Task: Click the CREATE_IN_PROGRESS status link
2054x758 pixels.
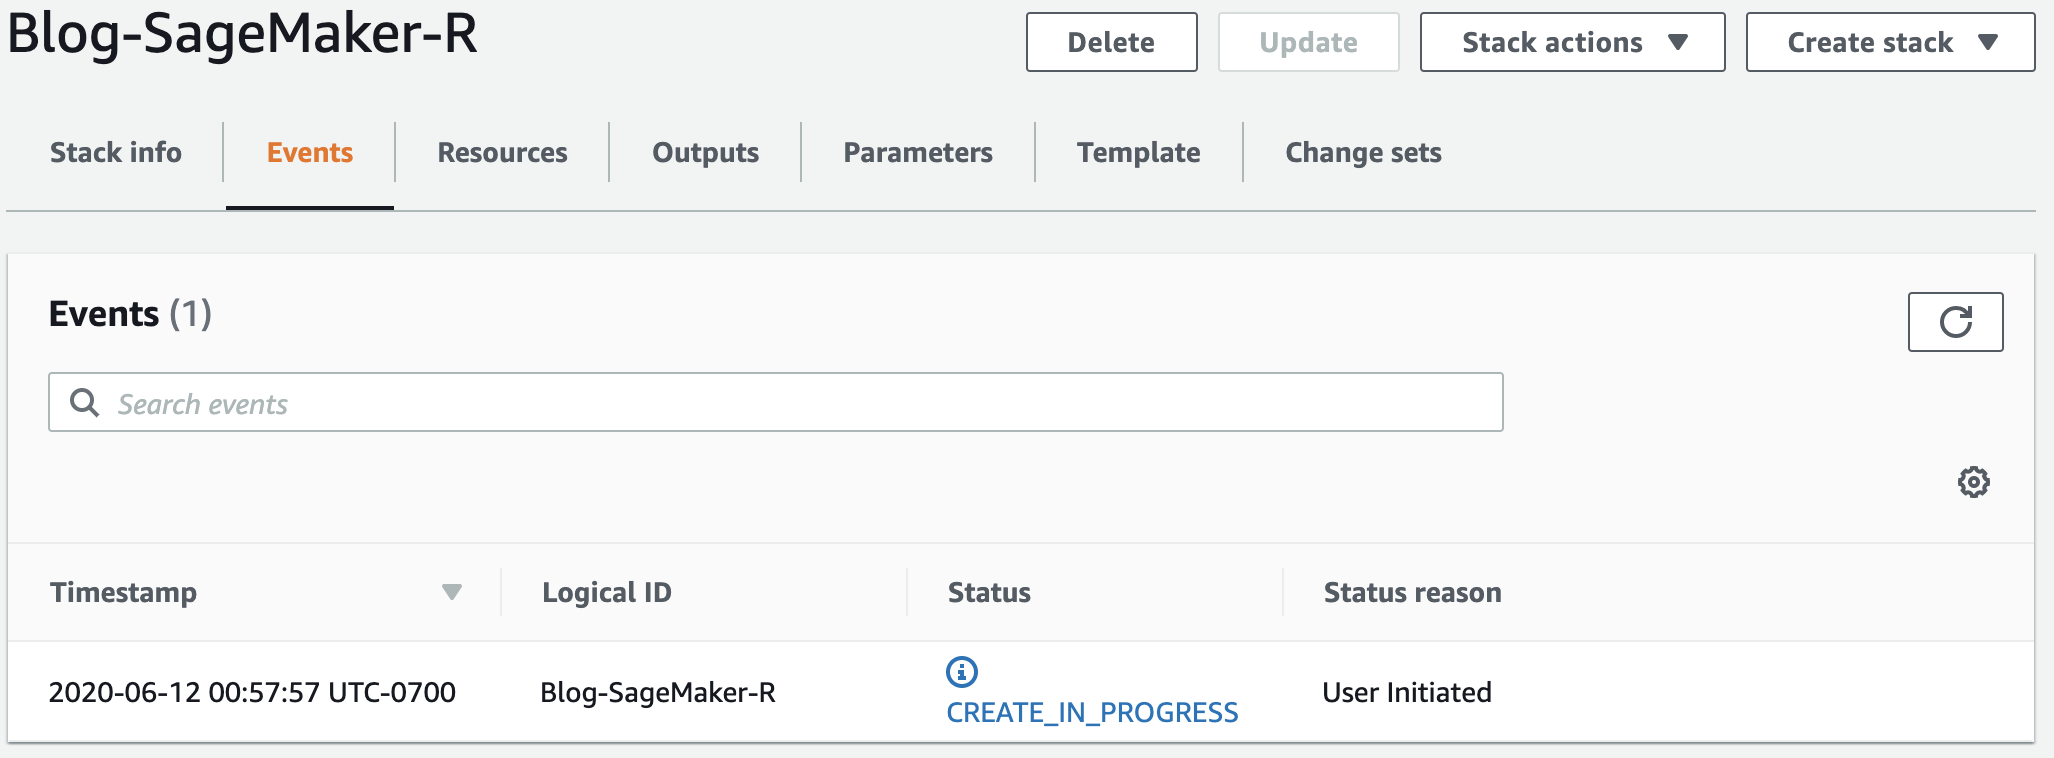Action: (x=1092, y=712)
